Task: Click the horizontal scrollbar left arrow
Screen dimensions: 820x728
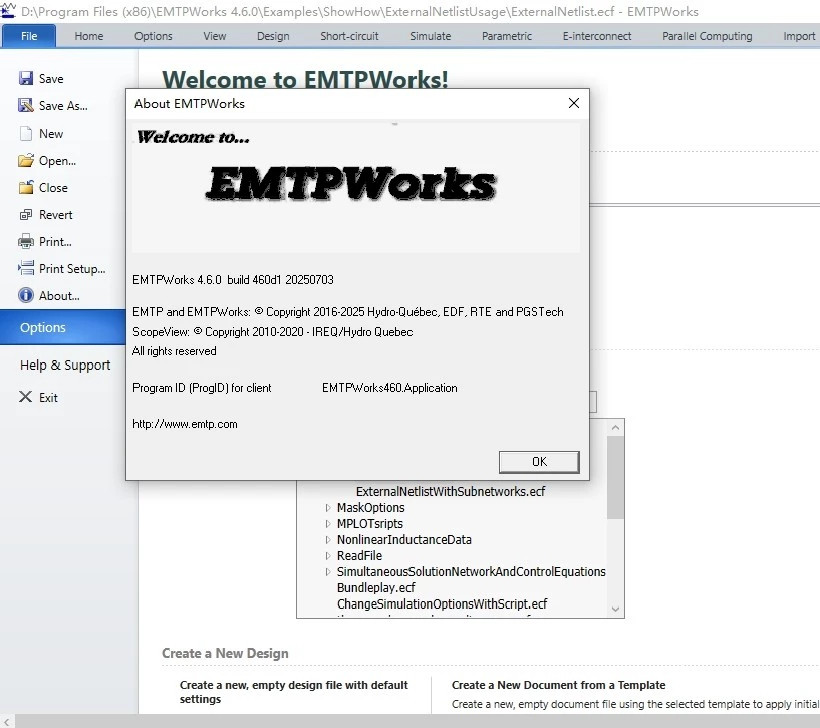Action: pos(6,722)
